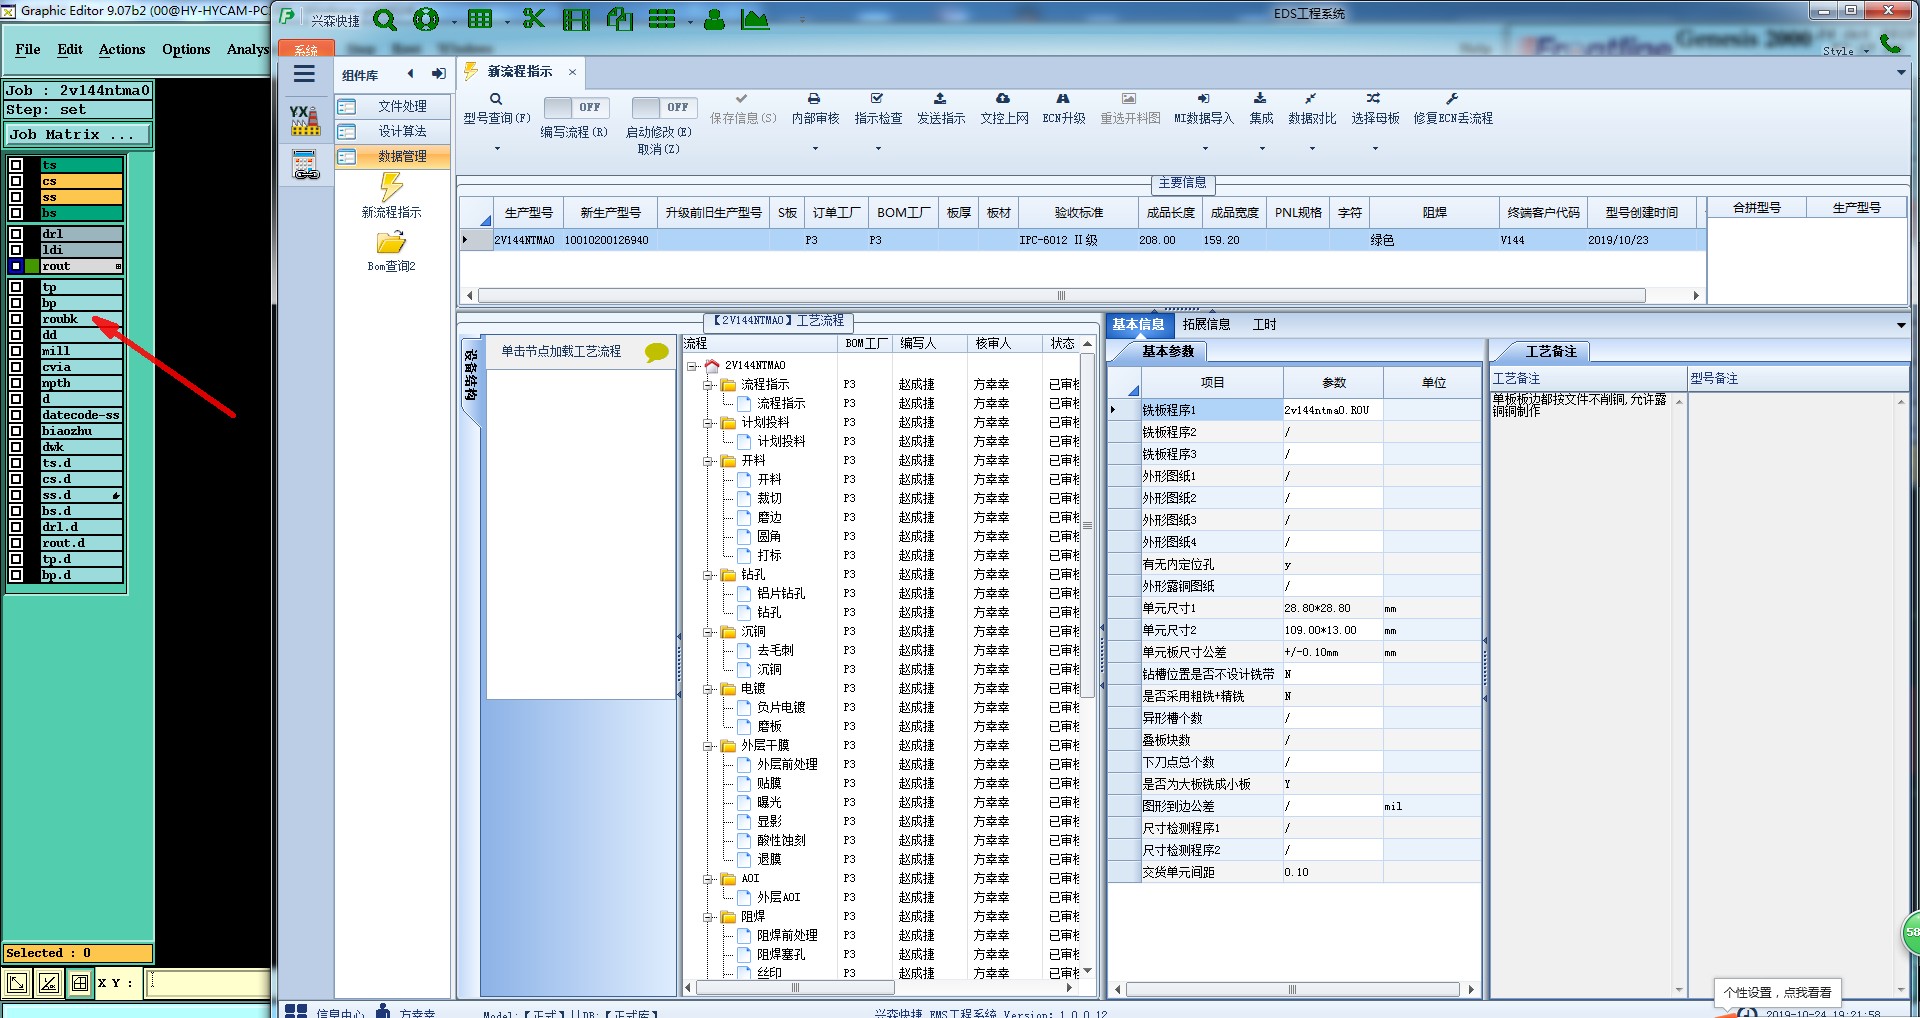Open 文件处理 component category

tap(392, 106)
